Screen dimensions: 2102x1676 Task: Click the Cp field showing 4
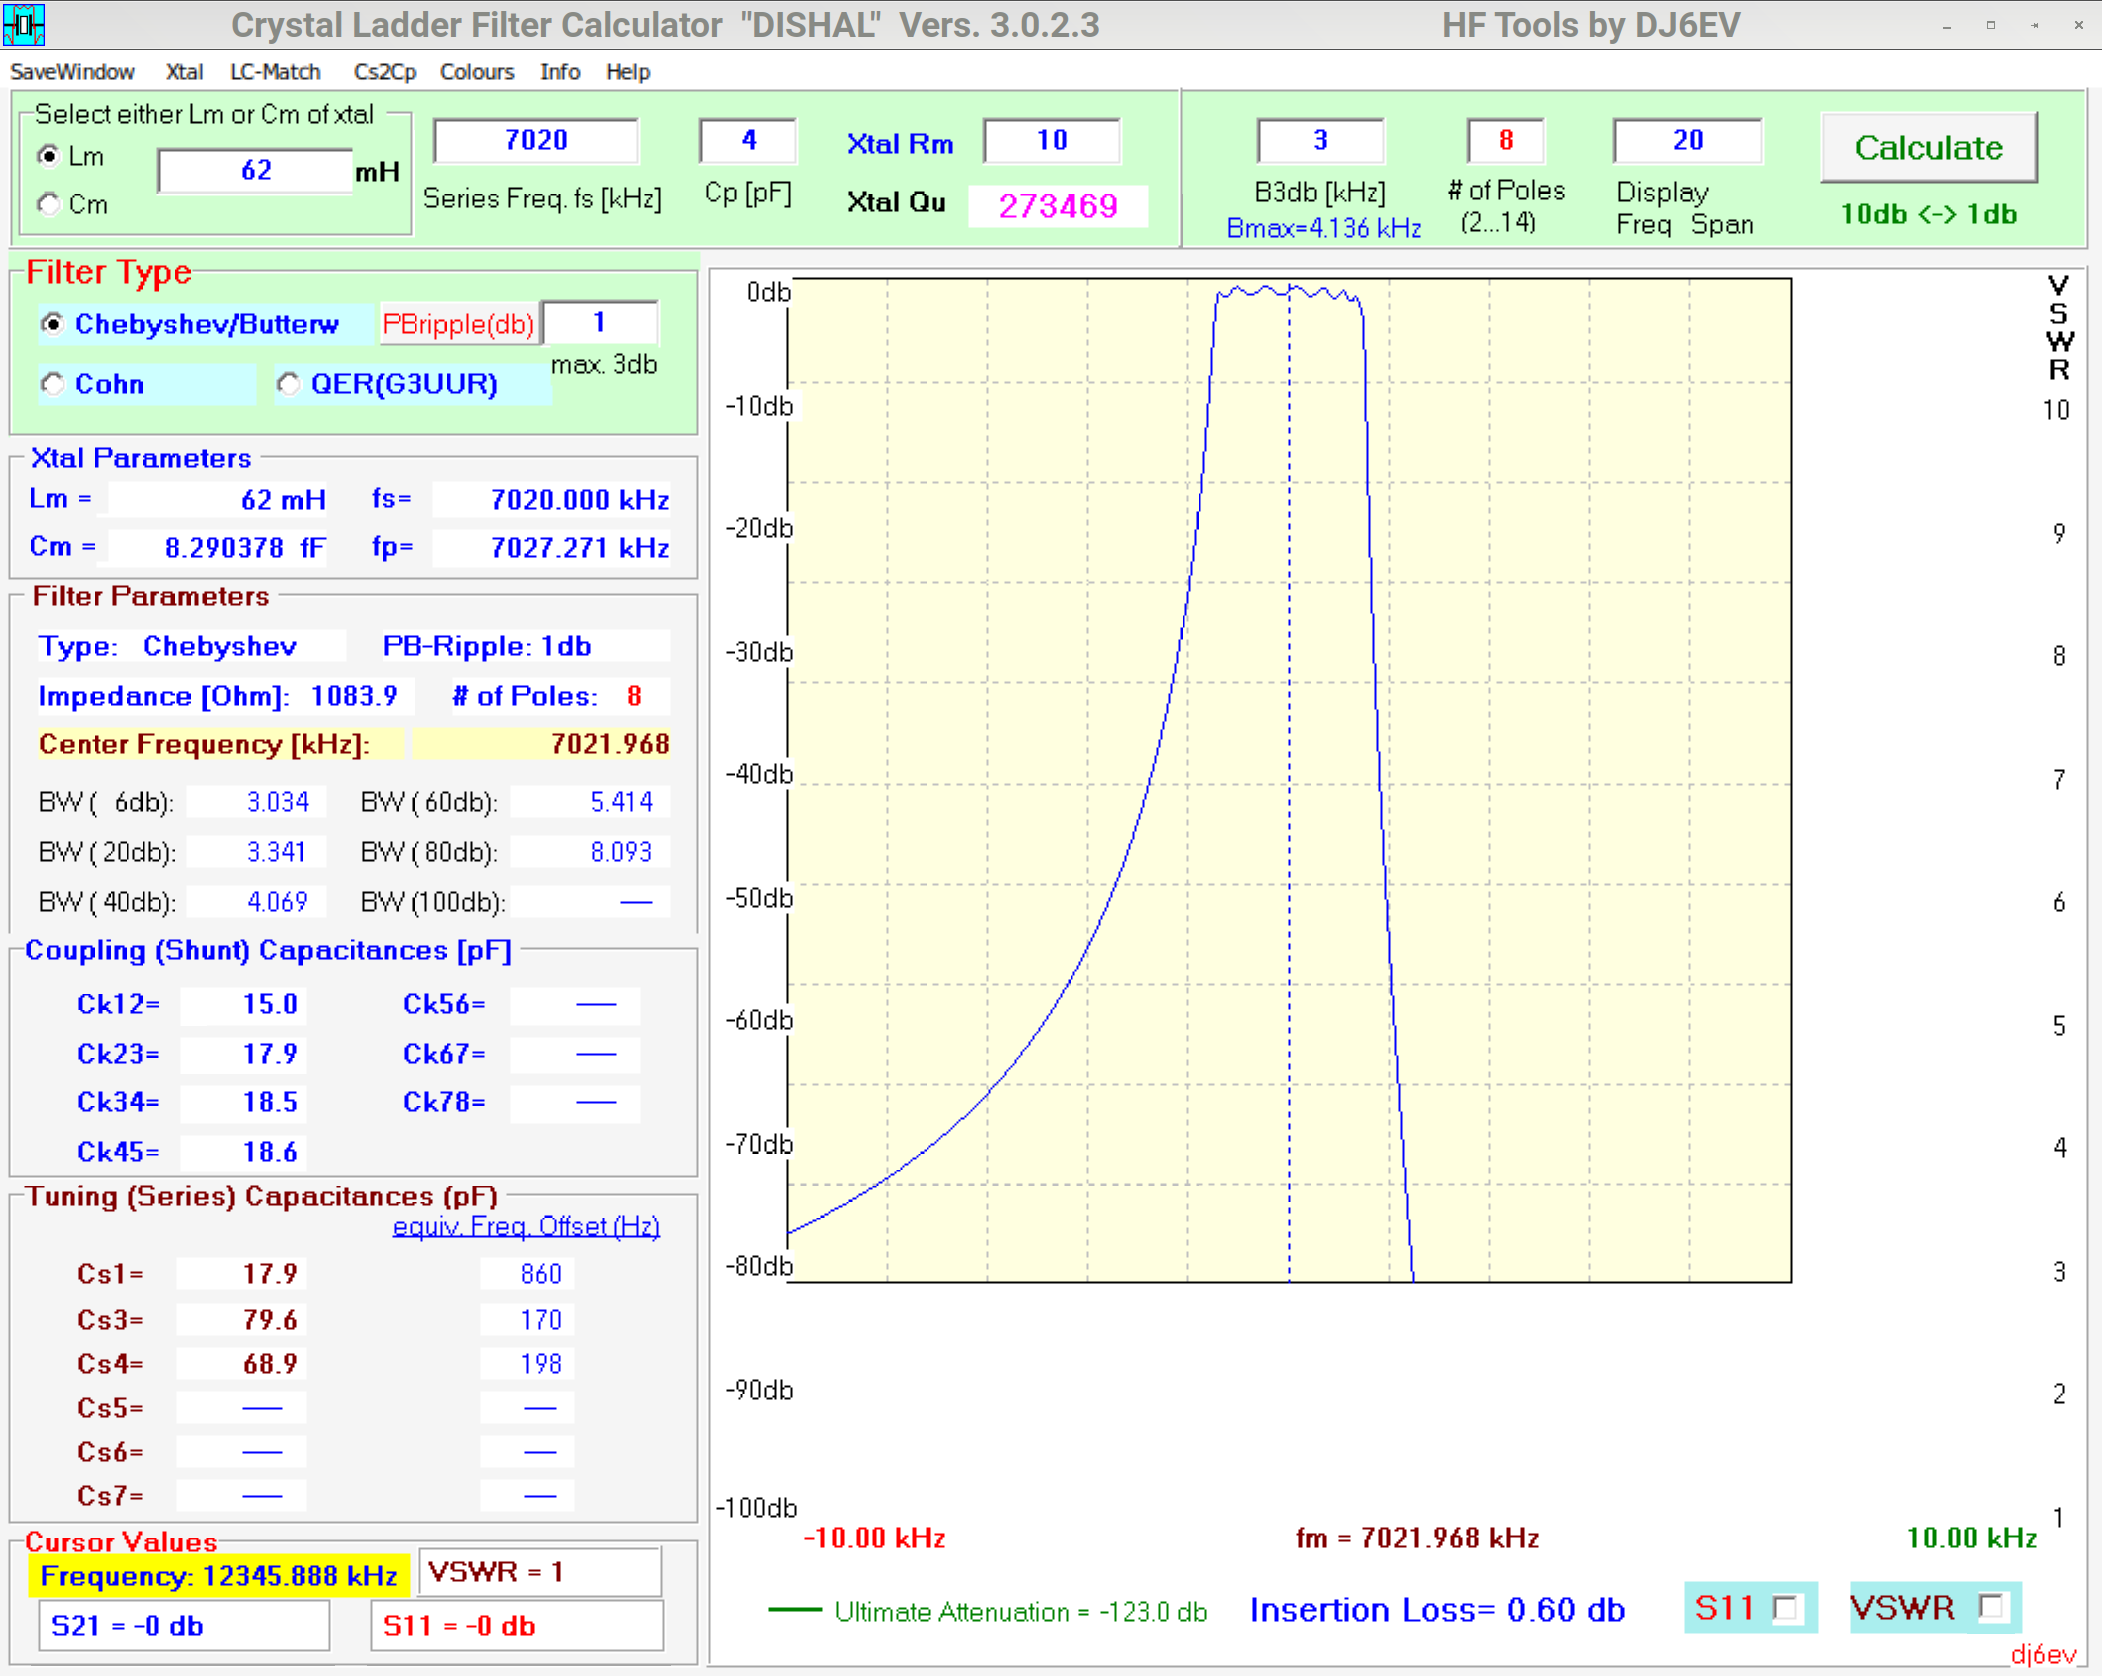pos(748,140)
